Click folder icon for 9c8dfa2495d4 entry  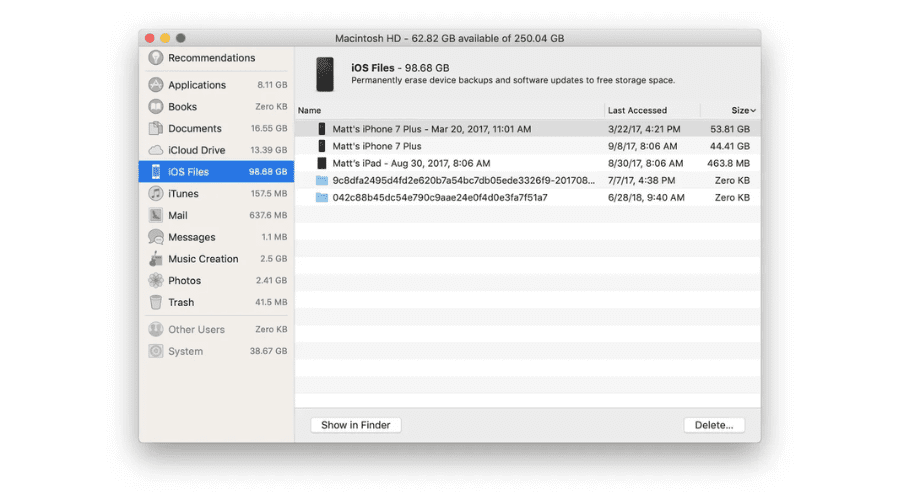pos(322,180)
